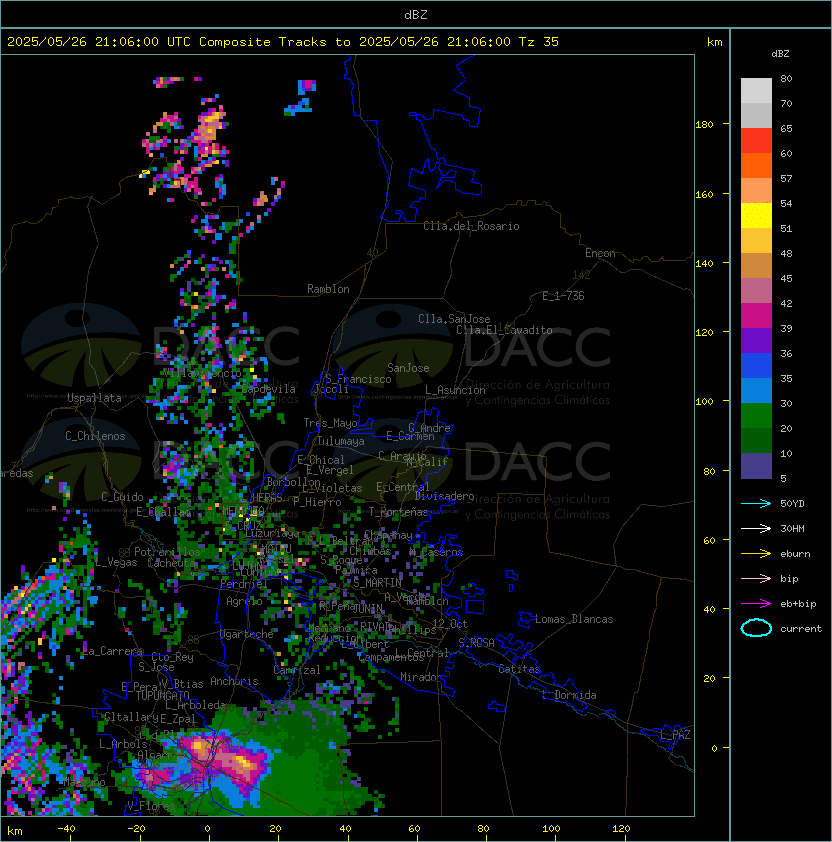
Task: Click the 'Lomas_Blancas' map label
Action: [574, 619]
